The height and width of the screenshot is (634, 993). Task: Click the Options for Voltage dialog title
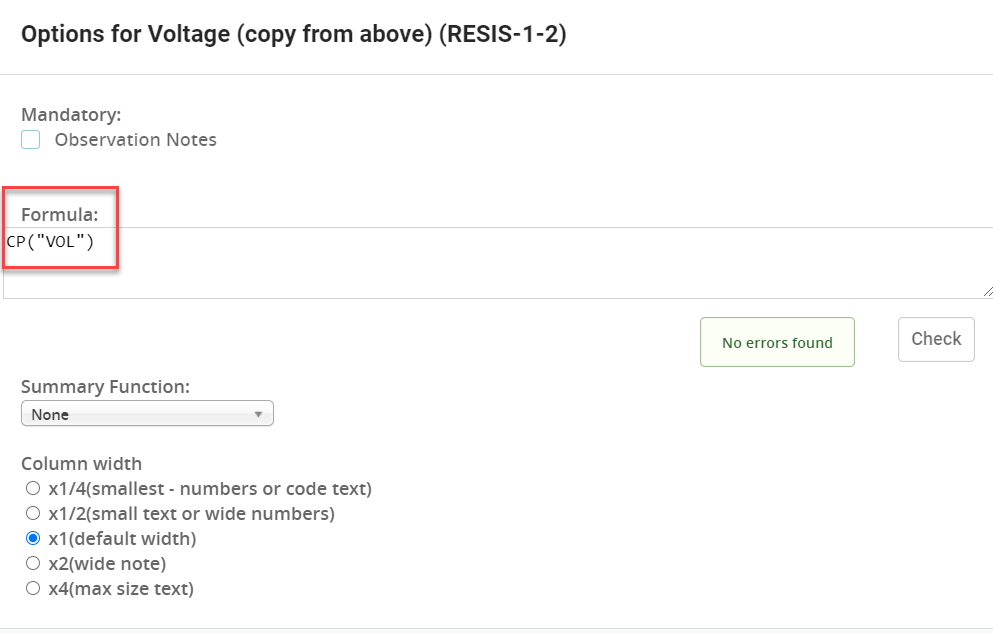294,34
